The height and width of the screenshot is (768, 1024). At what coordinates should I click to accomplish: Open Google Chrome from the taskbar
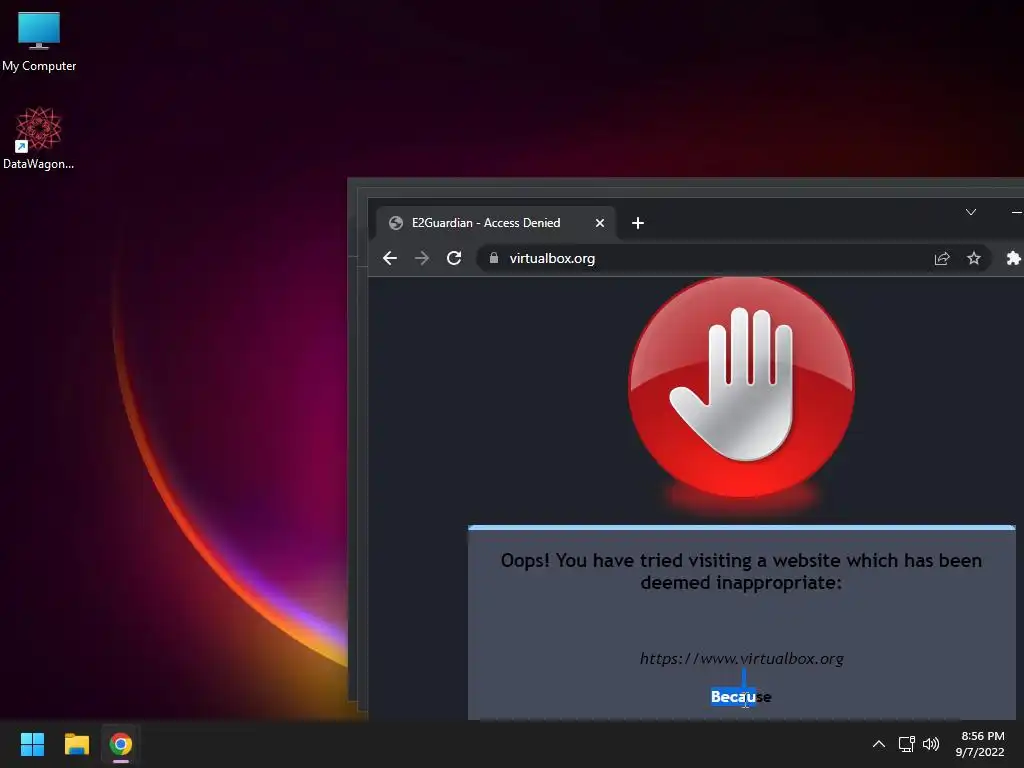click(121, 744)
